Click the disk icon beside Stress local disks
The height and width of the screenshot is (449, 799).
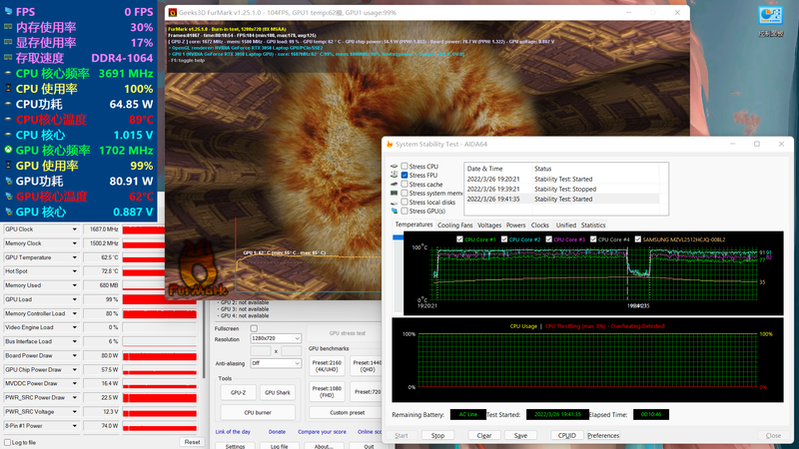click(x=393, y=202)
